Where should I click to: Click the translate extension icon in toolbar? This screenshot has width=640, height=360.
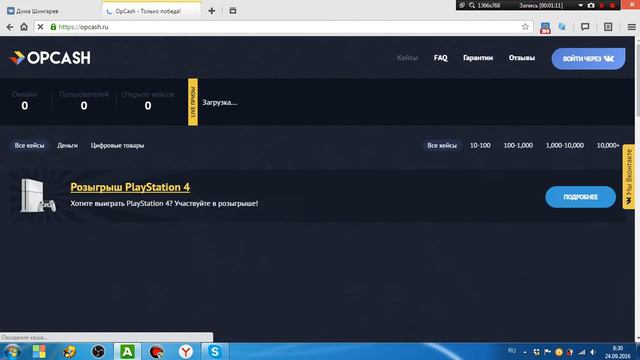tap(562, 27)
